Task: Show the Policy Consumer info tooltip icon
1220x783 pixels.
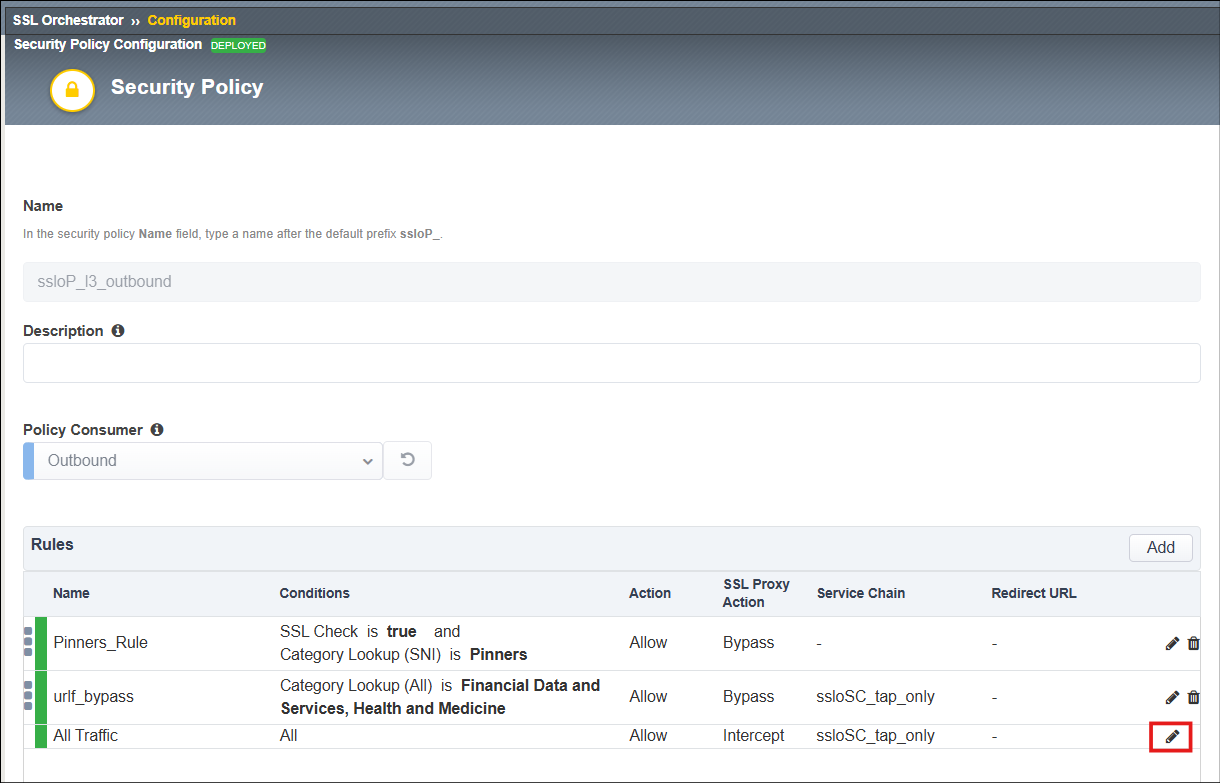Action: click(x=157, y=430)
